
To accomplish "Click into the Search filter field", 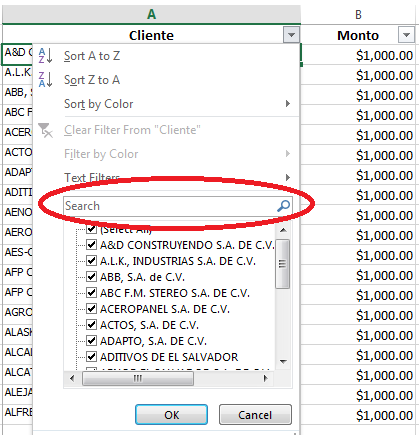I will [x=178, y=206].
